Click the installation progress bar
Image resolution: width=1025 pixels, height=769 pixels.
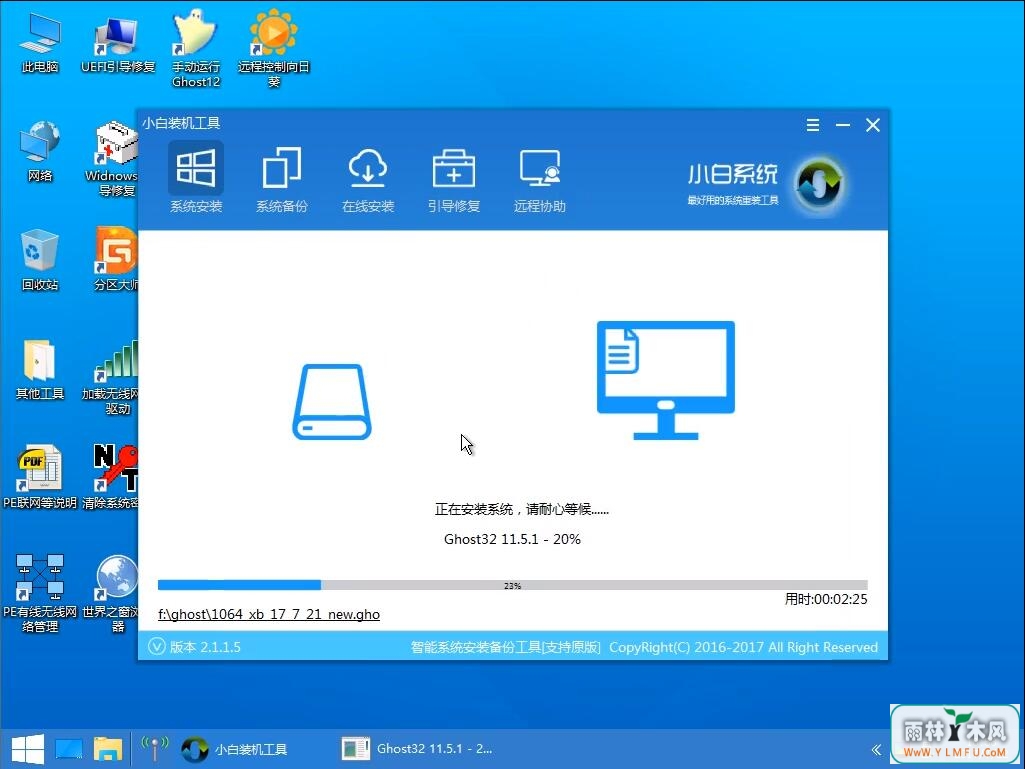[x=512, y=585]
